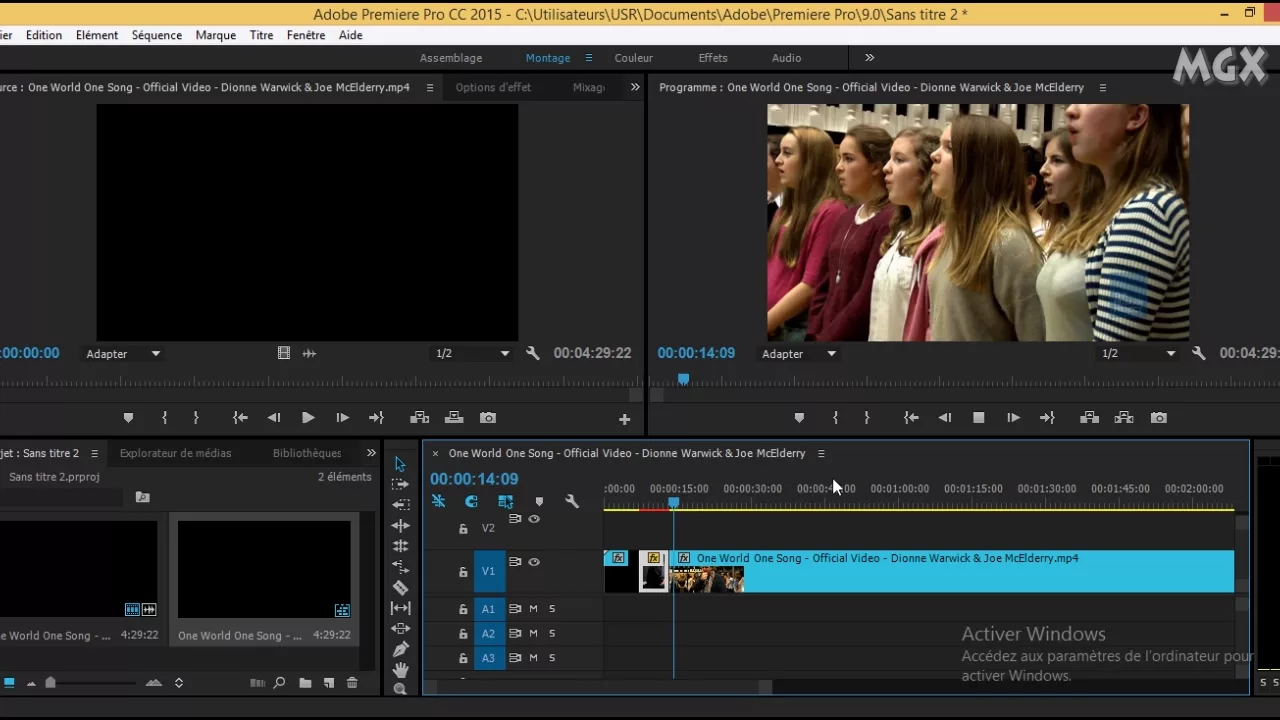Click Extract button in Program monitor
The height and width of the screenshot is (720, 1280).
tap(1124, 418)
